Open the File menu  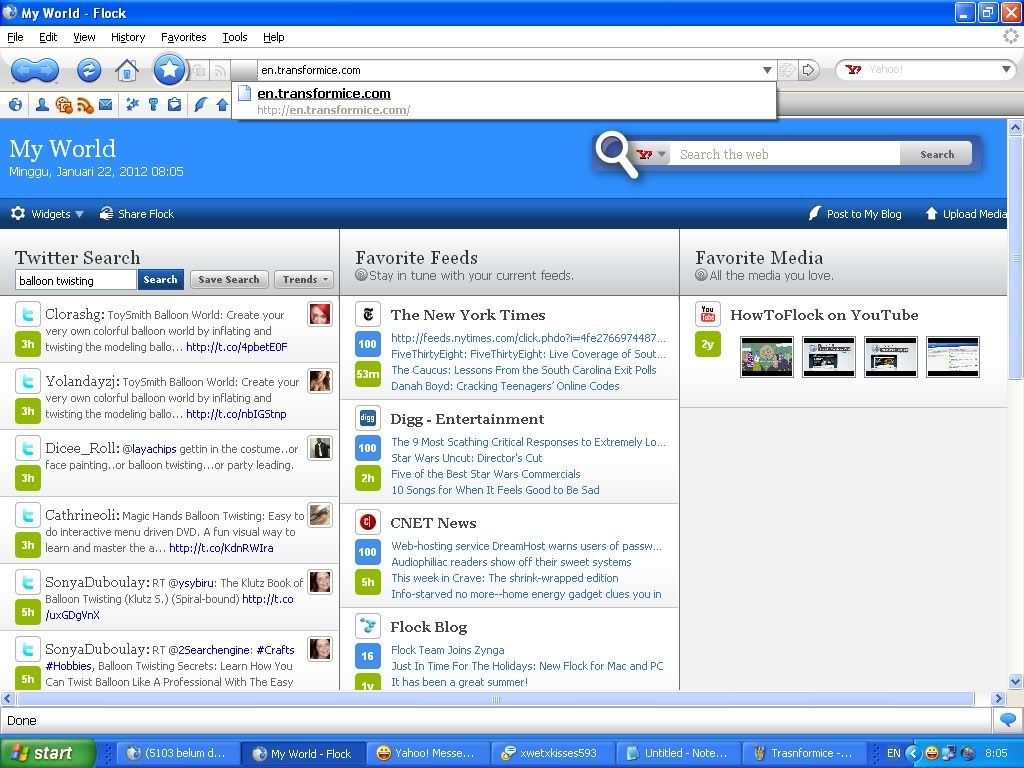(15, 37)
